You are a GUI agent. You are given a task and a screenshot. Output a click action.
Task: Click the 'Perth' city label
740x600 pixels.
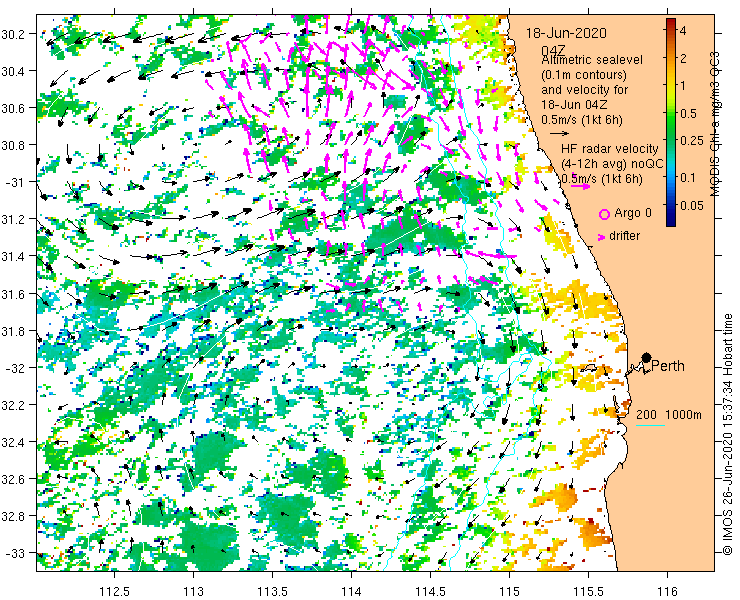[668, 366]
